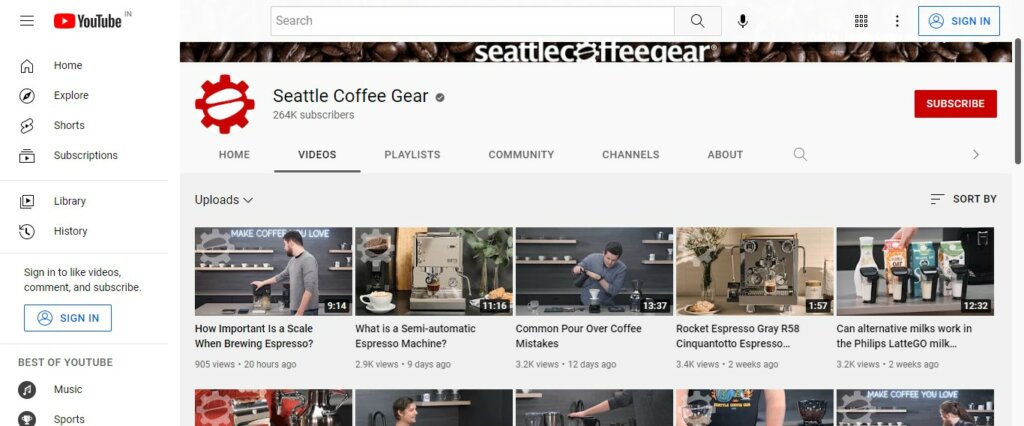Click '264K subscribers' text
This screenshot has width=1024, height=426.
pos(313,115)
